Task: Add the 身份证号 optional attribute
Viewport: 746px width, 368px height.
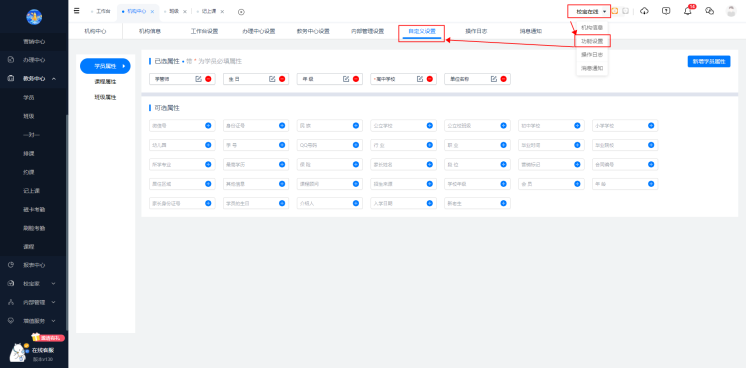Action: 282,126
